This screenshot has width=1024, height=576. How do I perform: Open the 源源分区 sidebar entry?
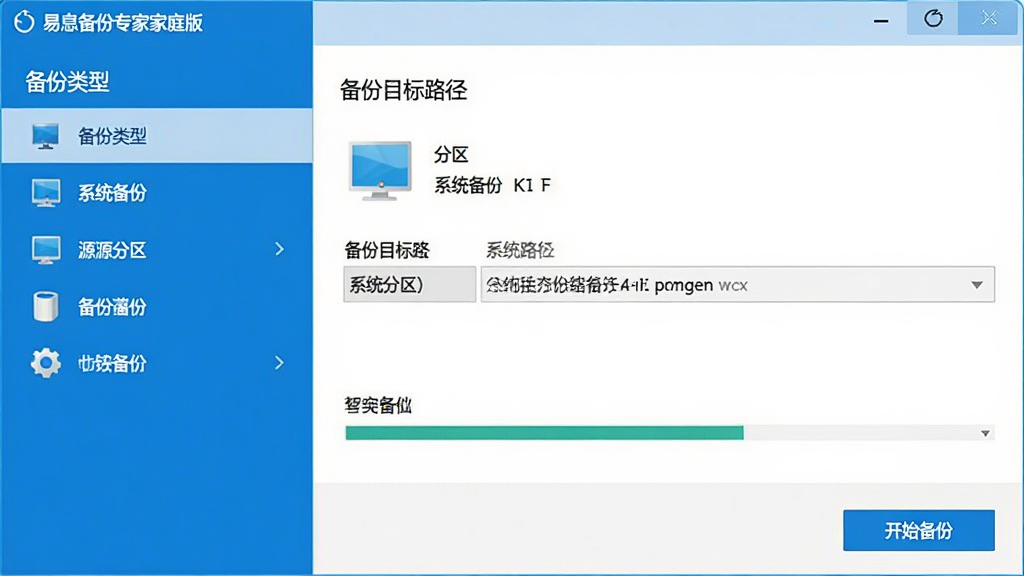coord(157,249)
